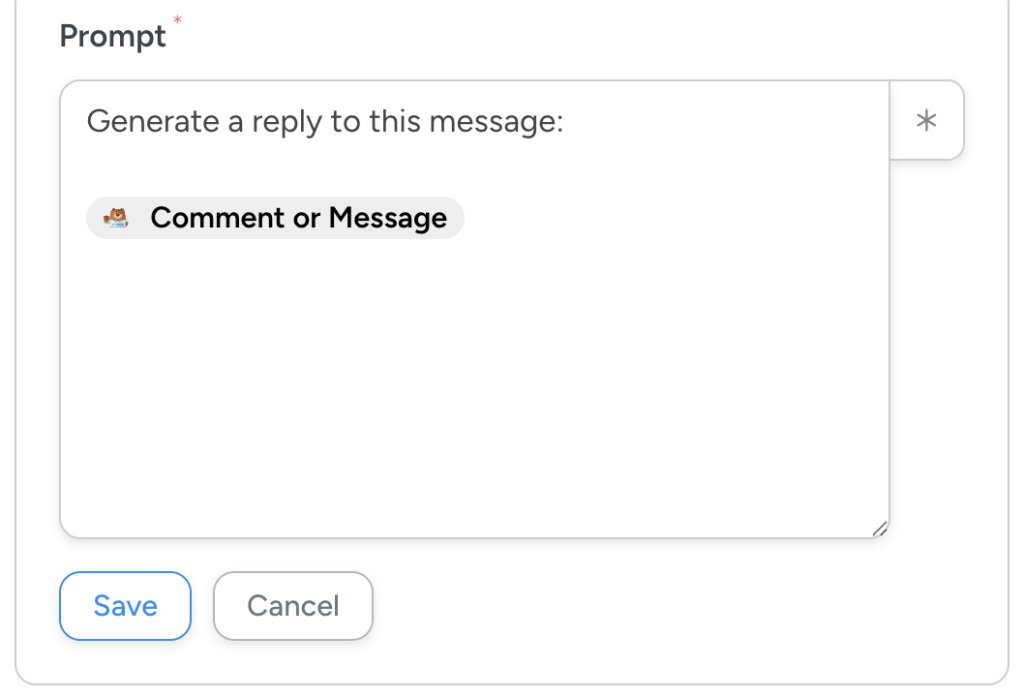The height and width of the screenshot is (697, 1024).
Task: Save the prompt configuration
Action: pyautogui.click(x=124, y=606)
